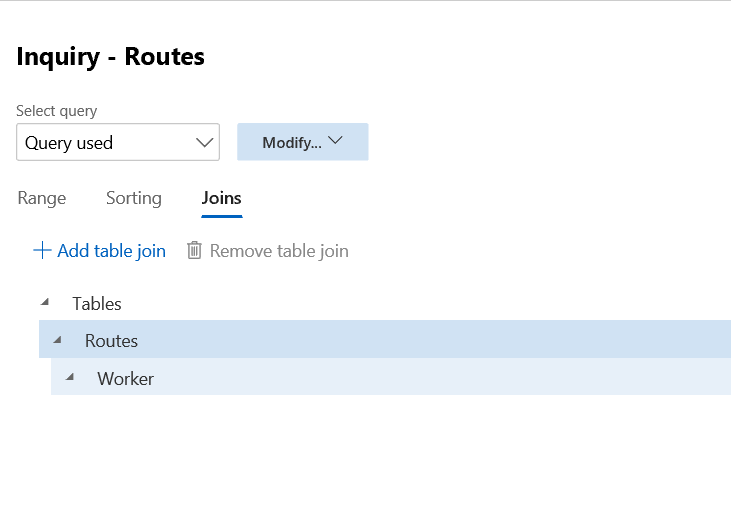Expand the Modify button's chevron arrow
731x511 pixels.
coord(336,142)
